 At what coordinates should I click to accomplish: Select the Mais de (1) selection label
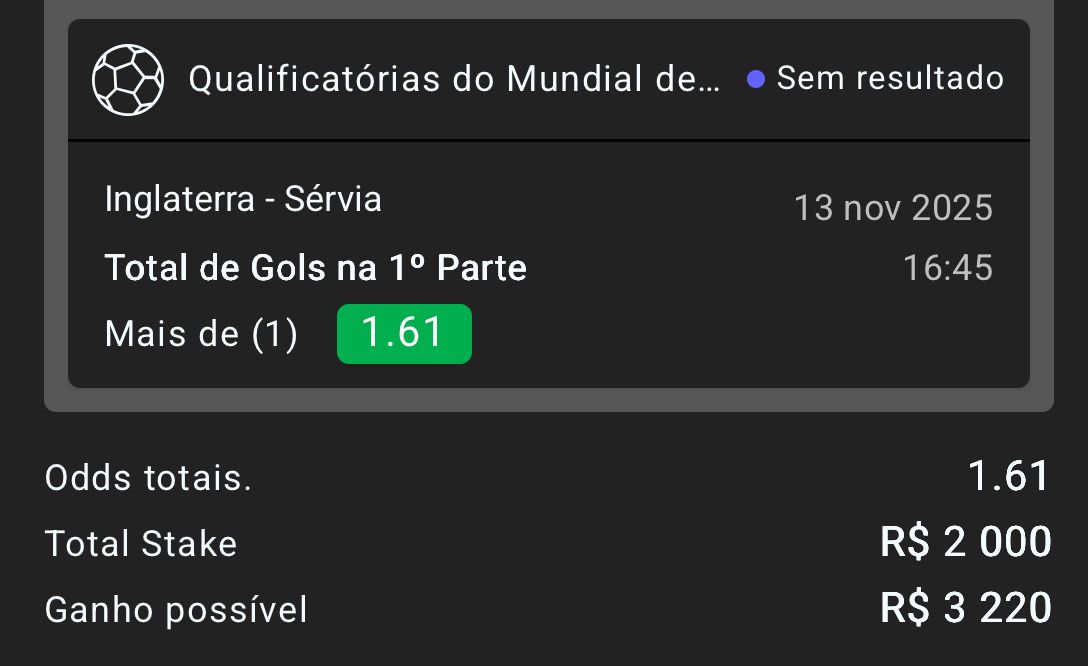(201, 334)
